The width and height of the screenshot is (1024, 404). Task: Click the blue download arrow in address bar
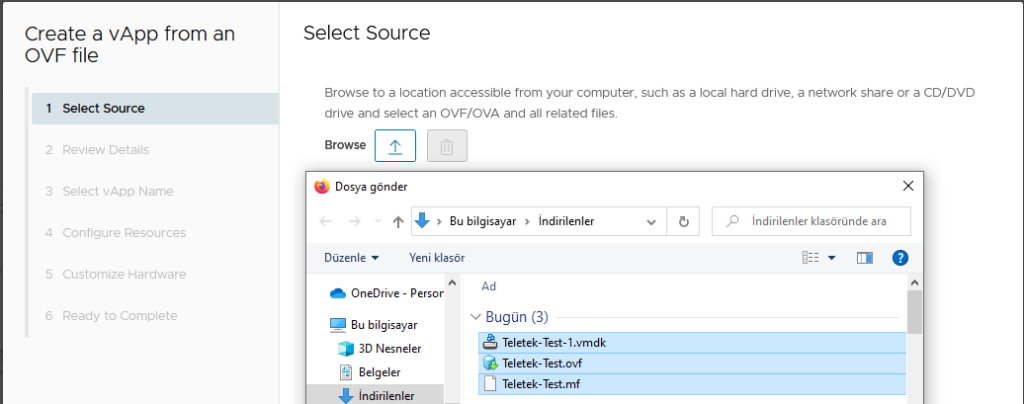click(423, 221)
